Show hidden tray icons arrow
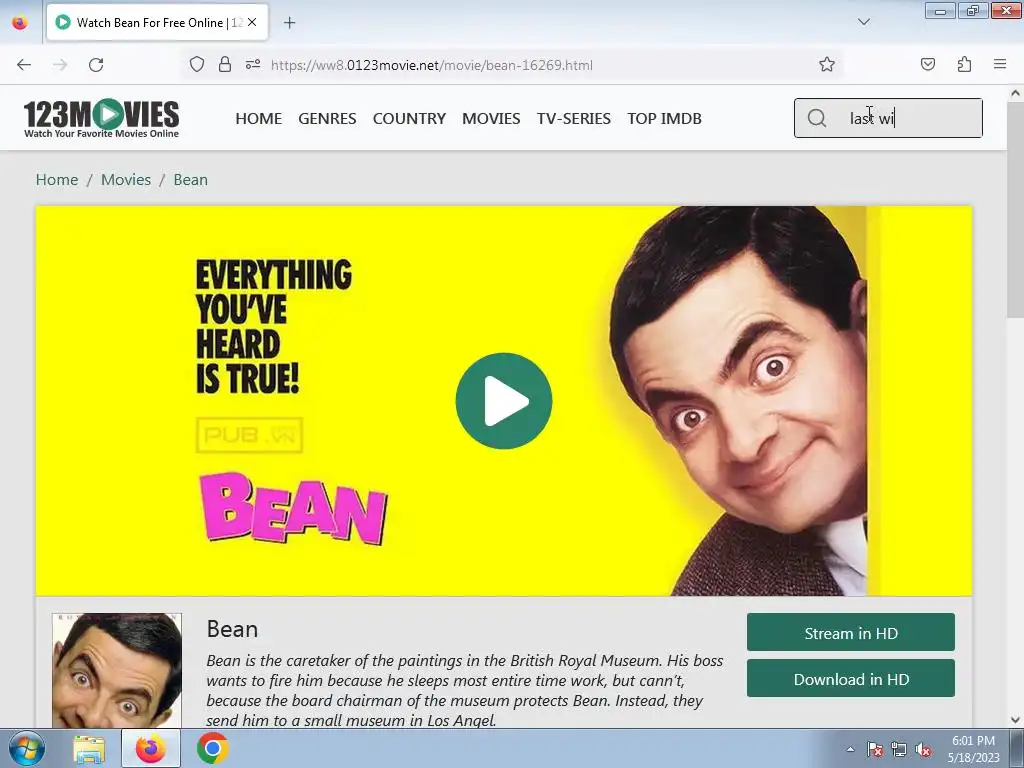The width and height of the screenshot is (1024, 768). 850,749
